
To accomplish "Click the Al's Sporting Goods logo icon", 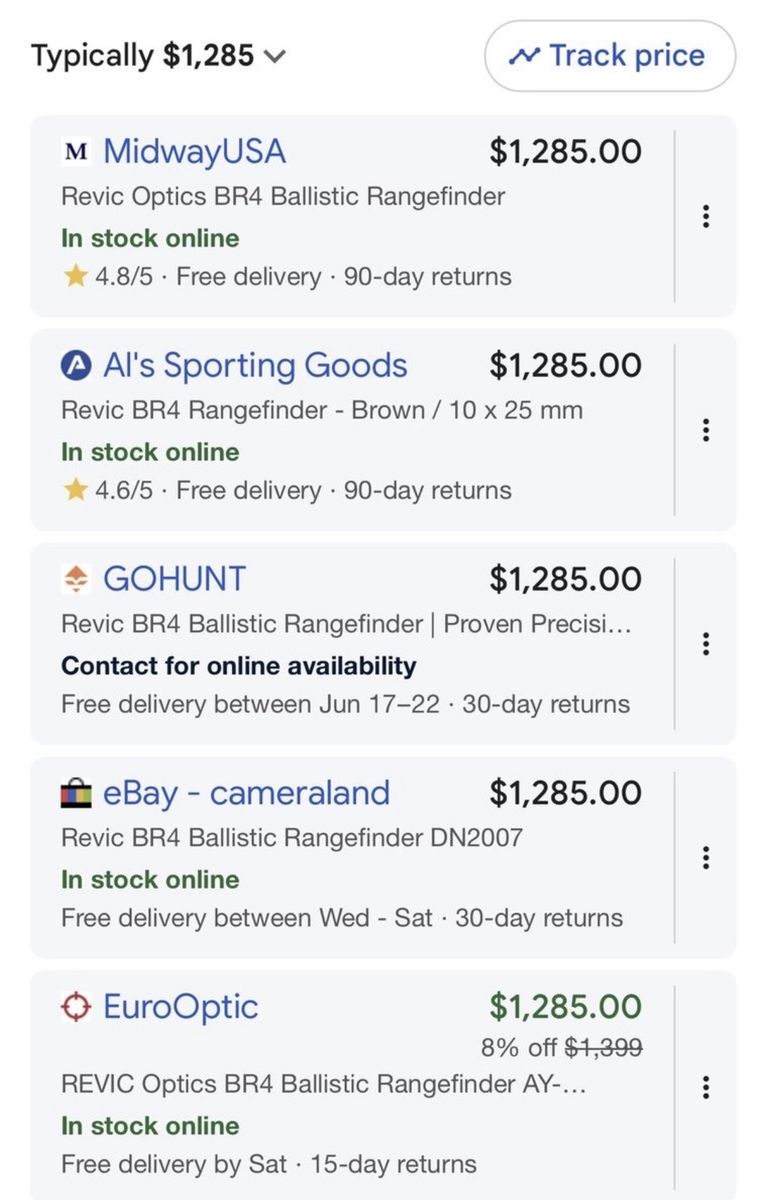I will pos(76,366).
